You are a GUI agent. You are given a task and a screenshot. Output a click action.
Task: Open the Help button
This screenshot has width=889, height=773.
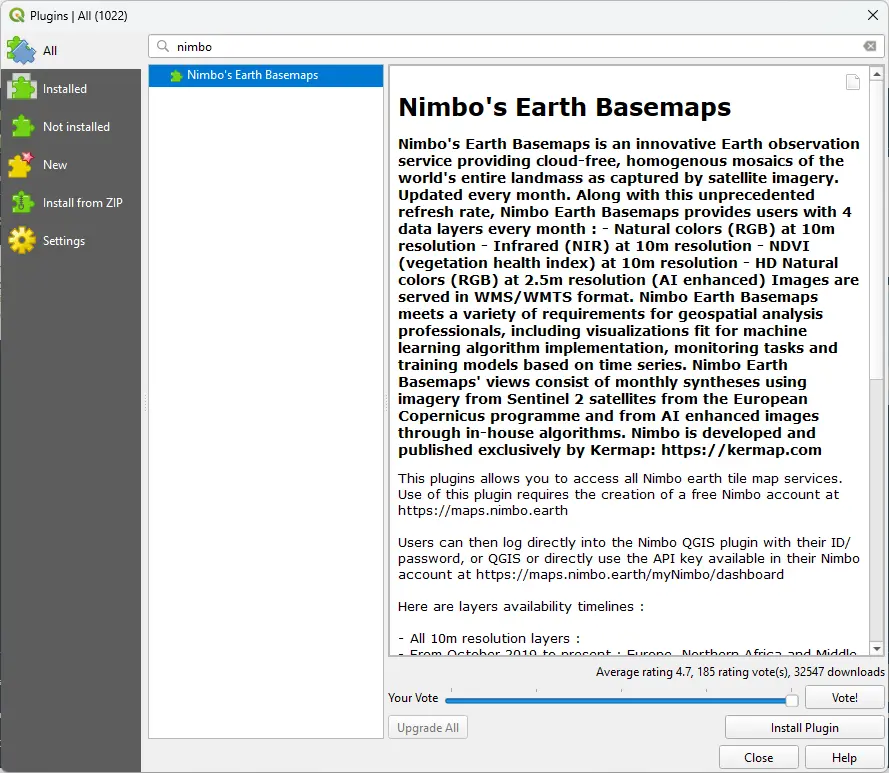pyautogui.click(x=844, y=758)
